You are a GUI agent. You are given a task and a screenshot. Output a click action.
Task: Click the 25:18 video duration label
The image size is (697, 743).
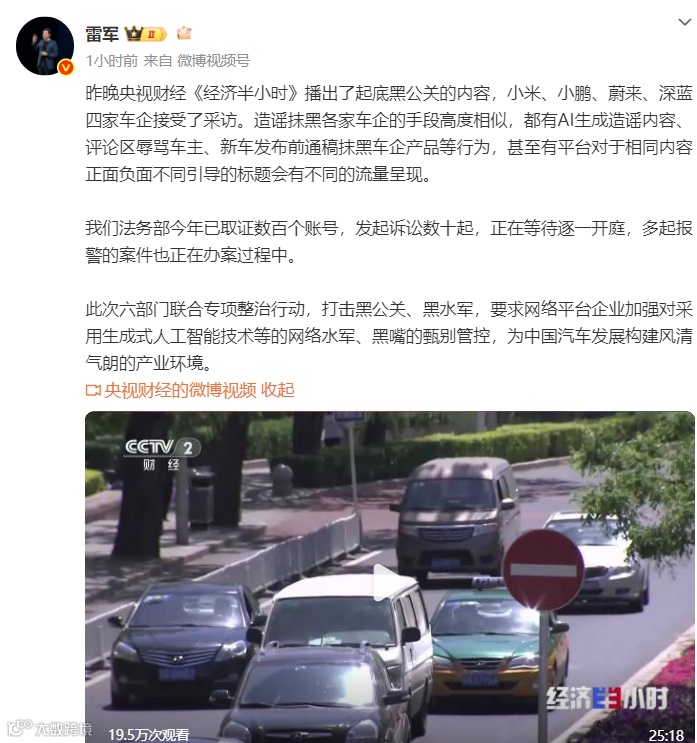tap(666, 735)
